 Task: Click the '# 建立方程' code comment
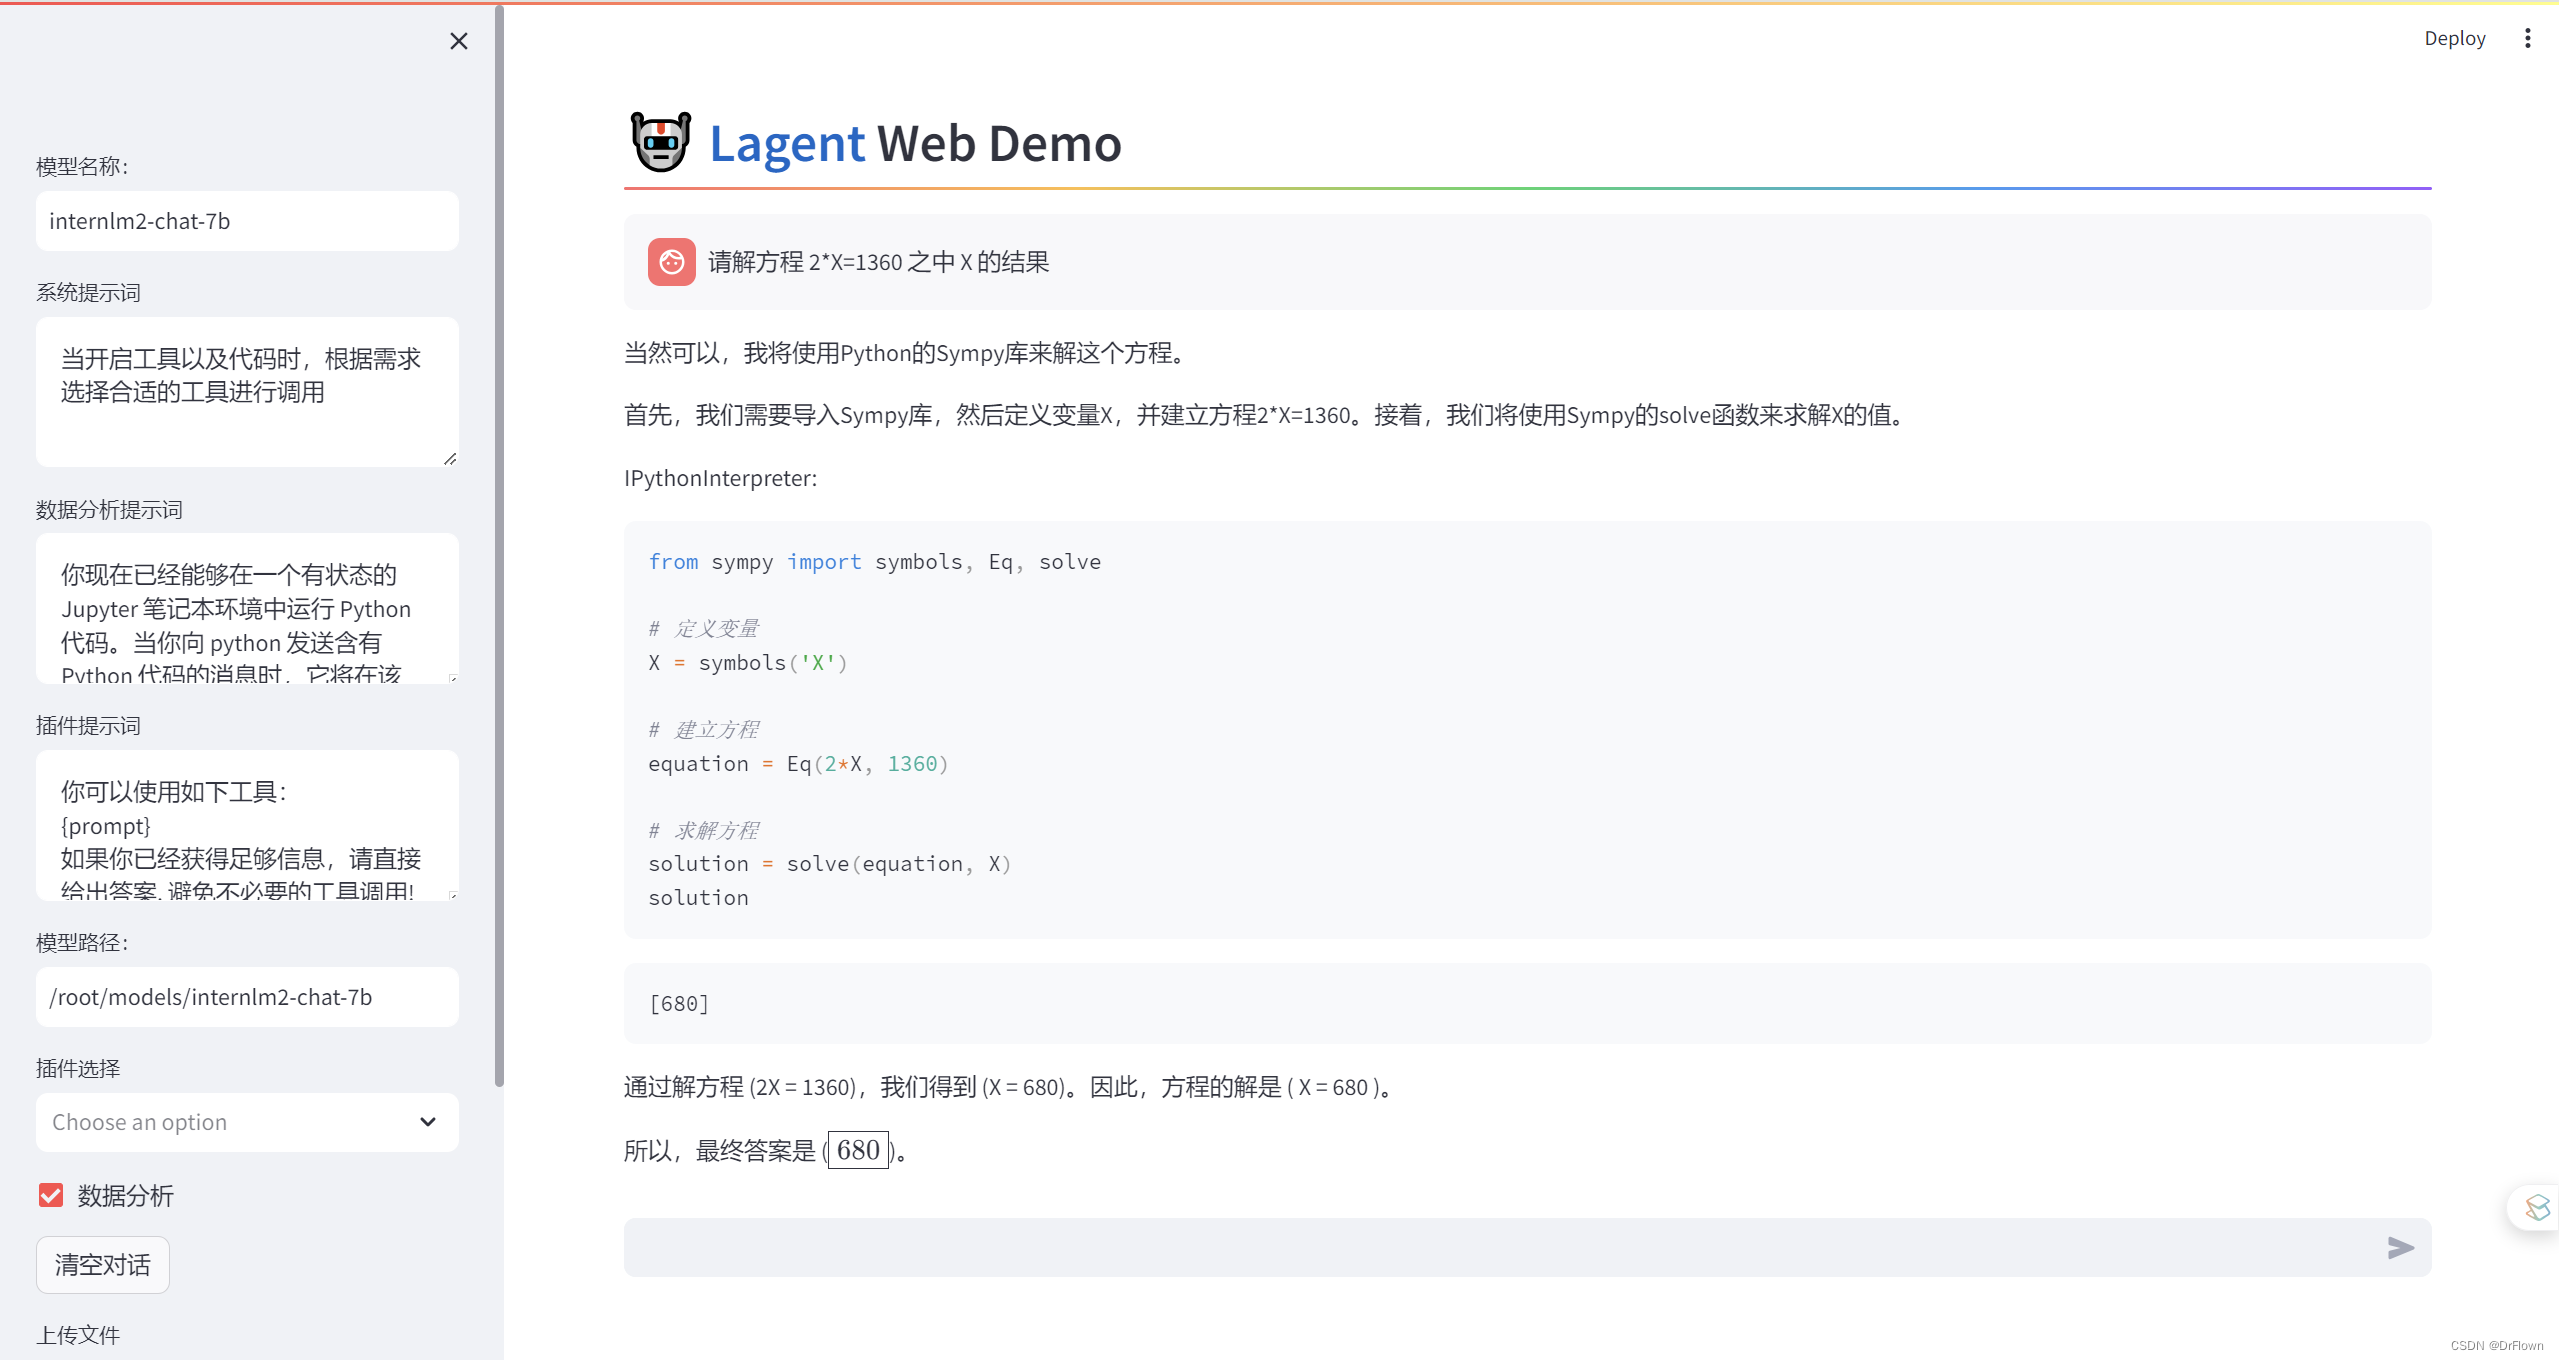pos(703,730)
